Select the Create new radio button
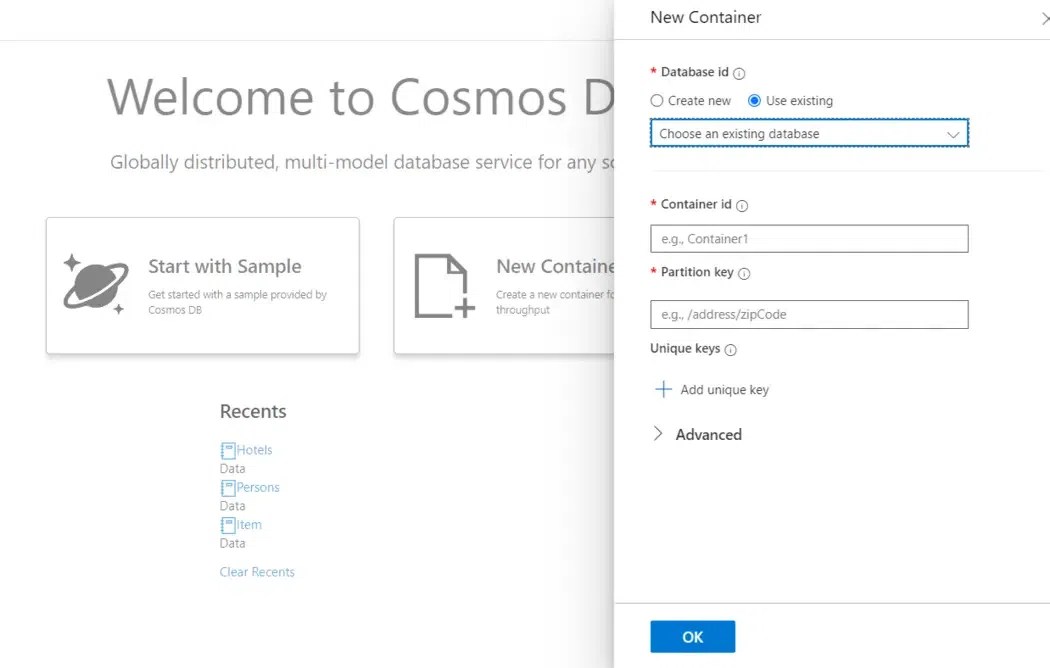1050x668 pixels. coord(658,100)
